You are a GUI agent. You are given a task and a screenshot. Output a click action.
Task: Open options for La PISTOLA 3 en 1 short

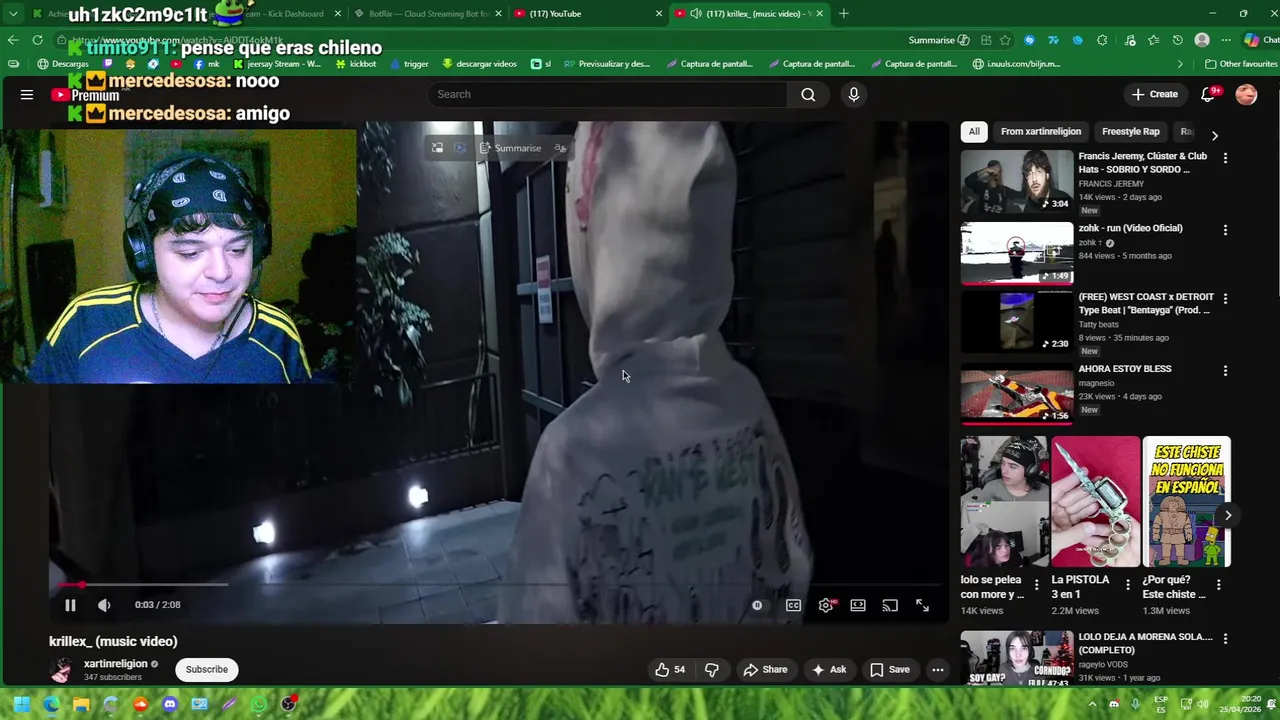pyautogui.click(x=1128, y=585)
